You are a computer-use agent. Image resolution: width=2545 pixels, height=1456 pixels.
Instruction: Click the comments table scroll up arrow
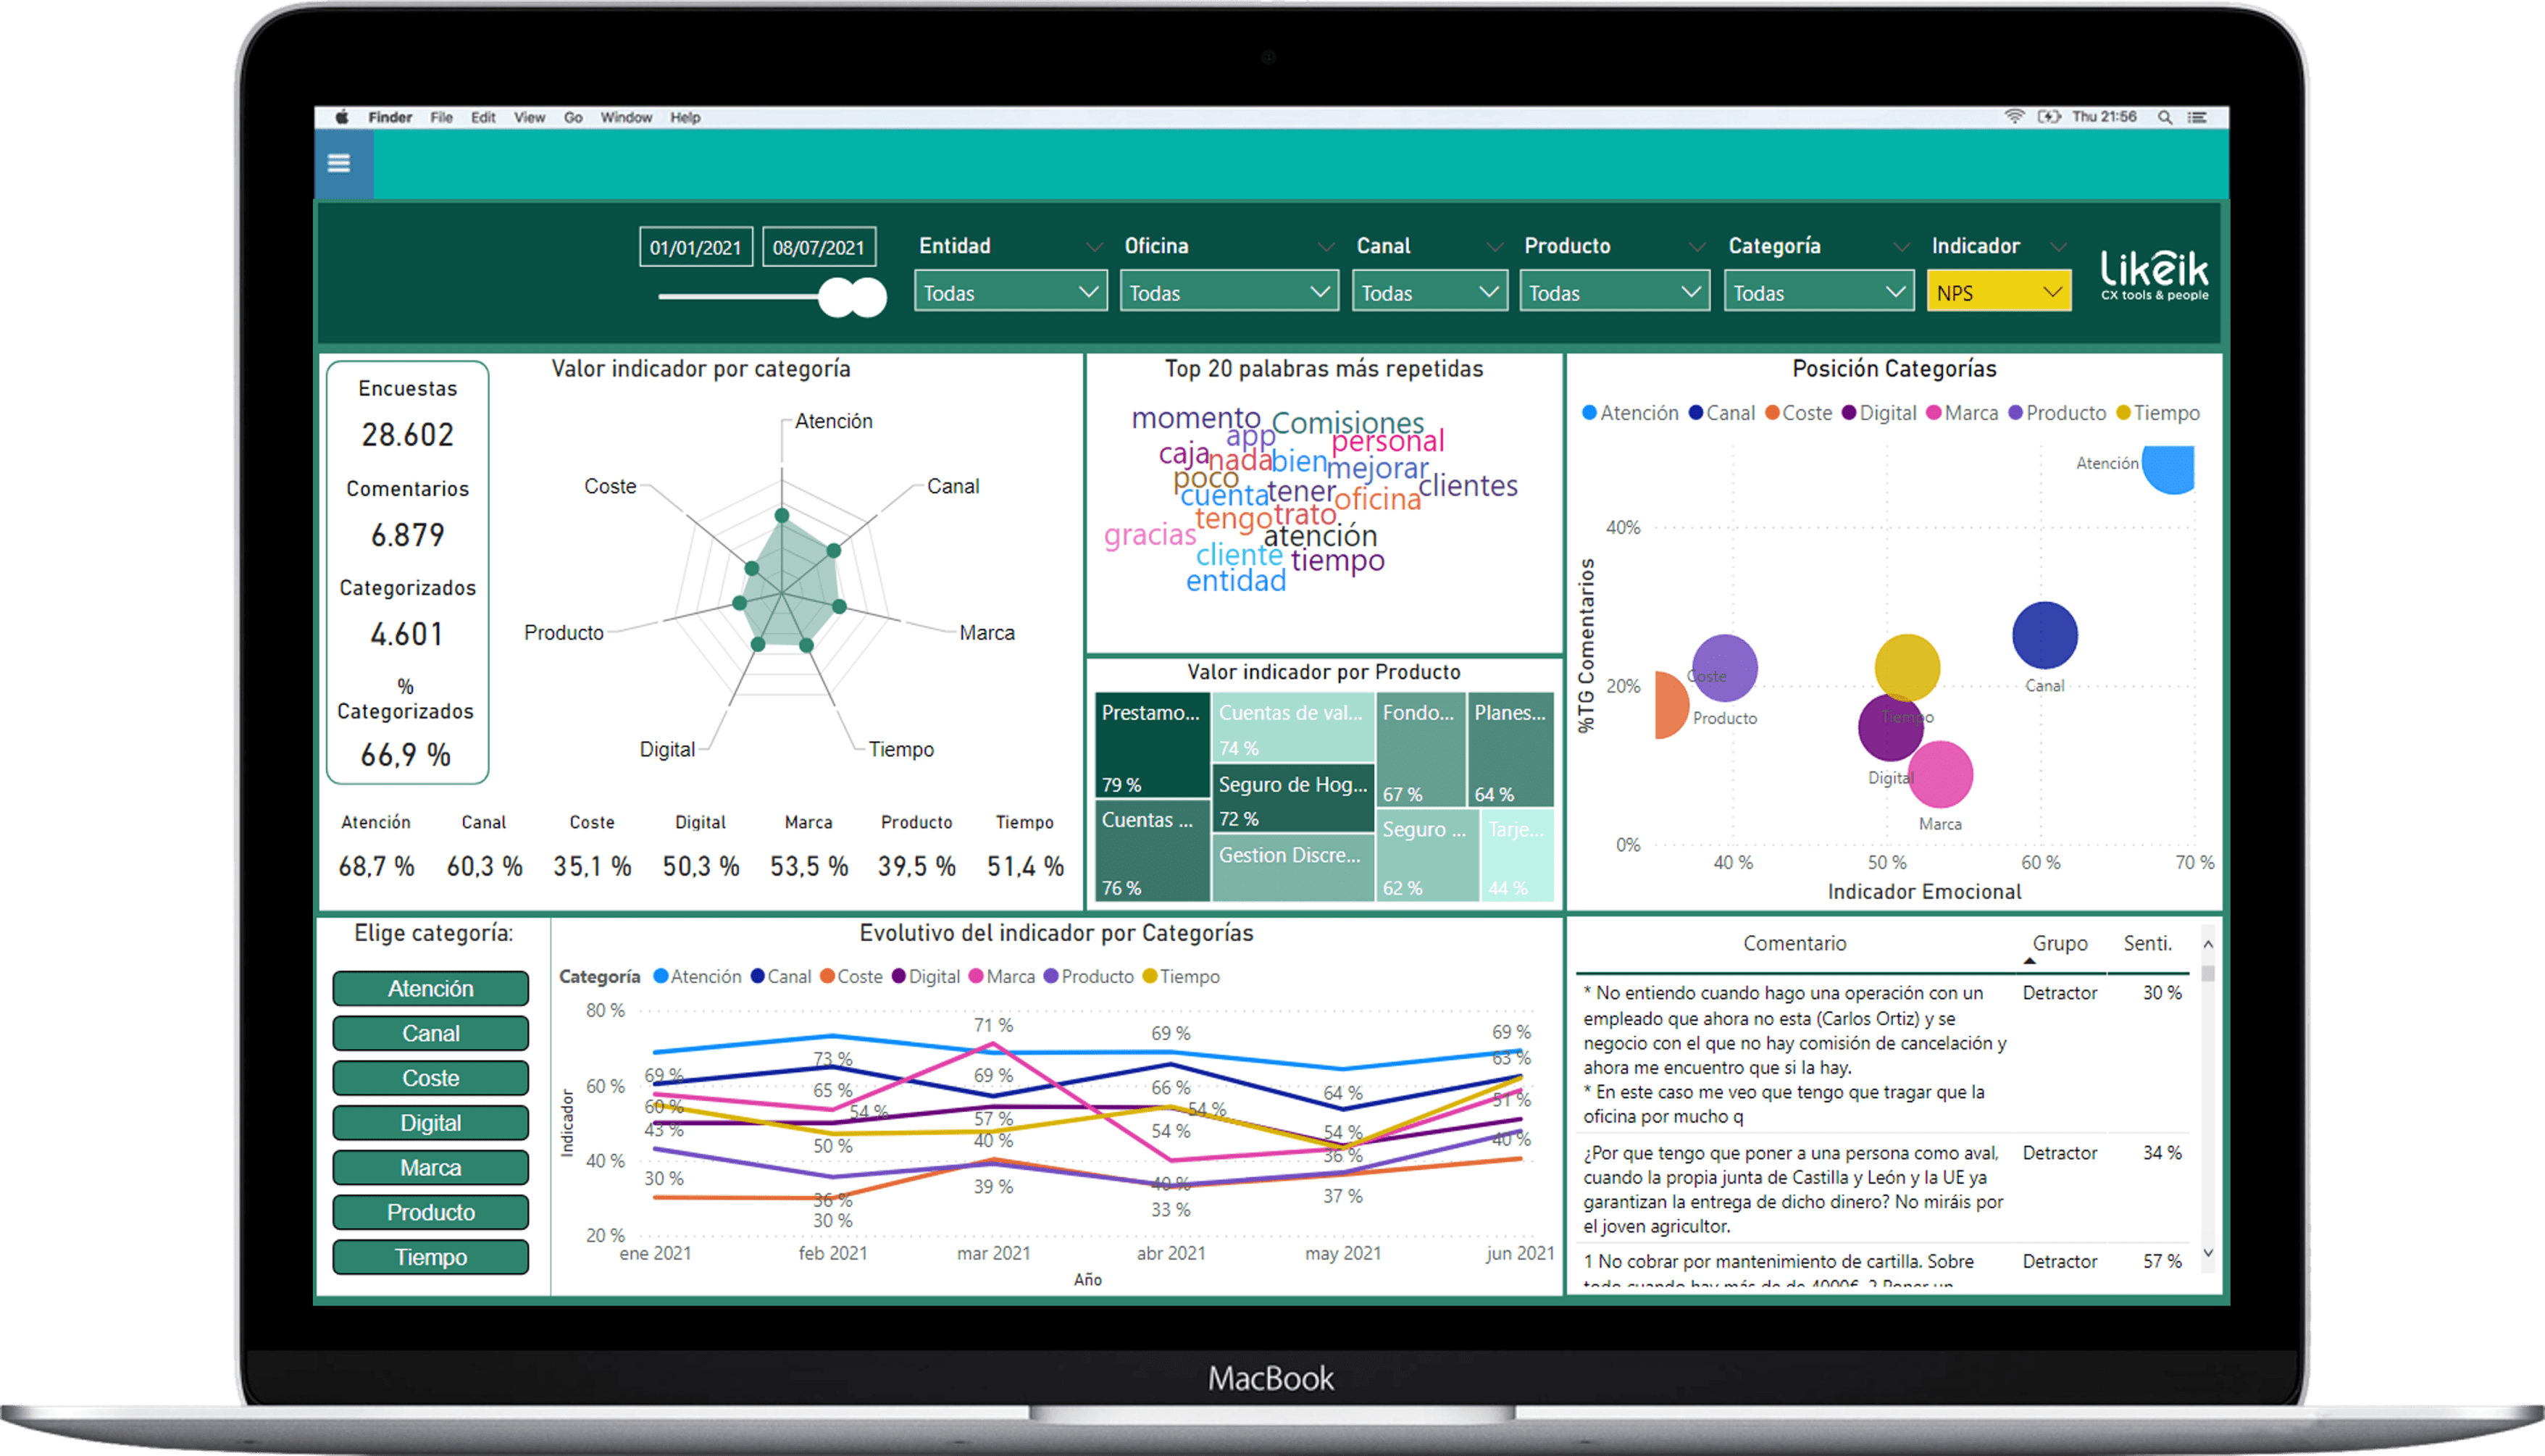point(2208,944)
